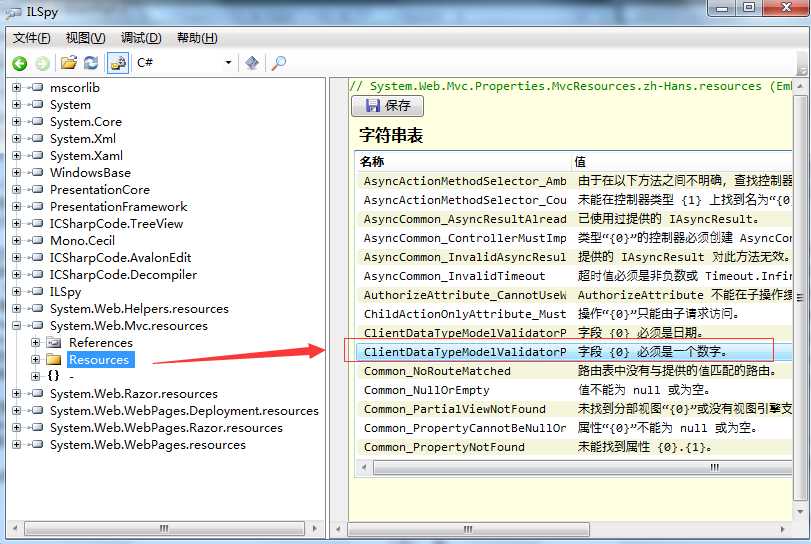The image size is (811, 544).
Task: Expand the Resources folder node
Action: click(x=35, y=359)
